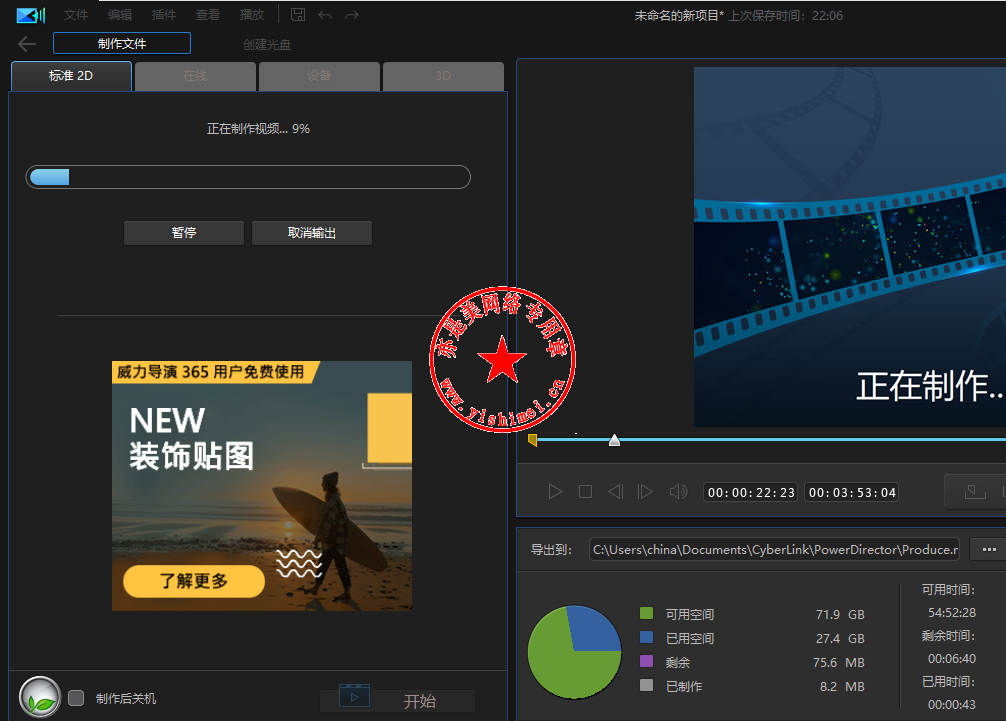Play the preview video
This screenshot has height=721, width=1006.
coord(555,492)
